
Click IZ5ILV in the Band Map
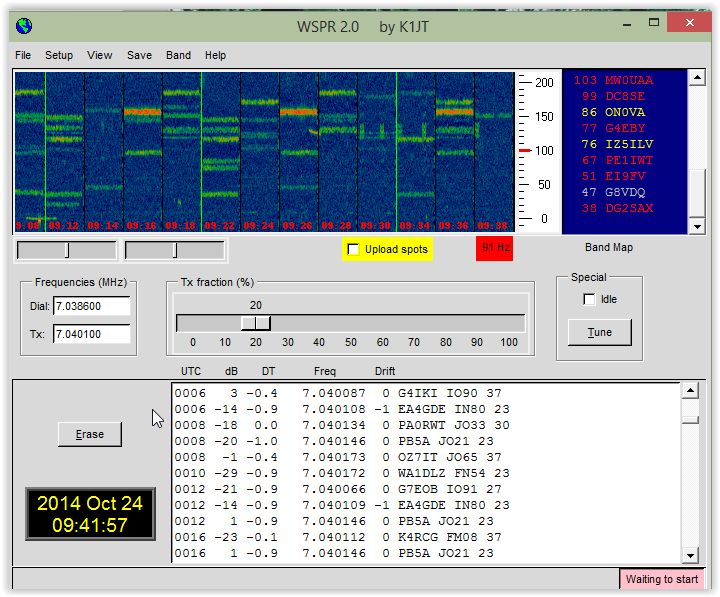click(x=629, y=144)
